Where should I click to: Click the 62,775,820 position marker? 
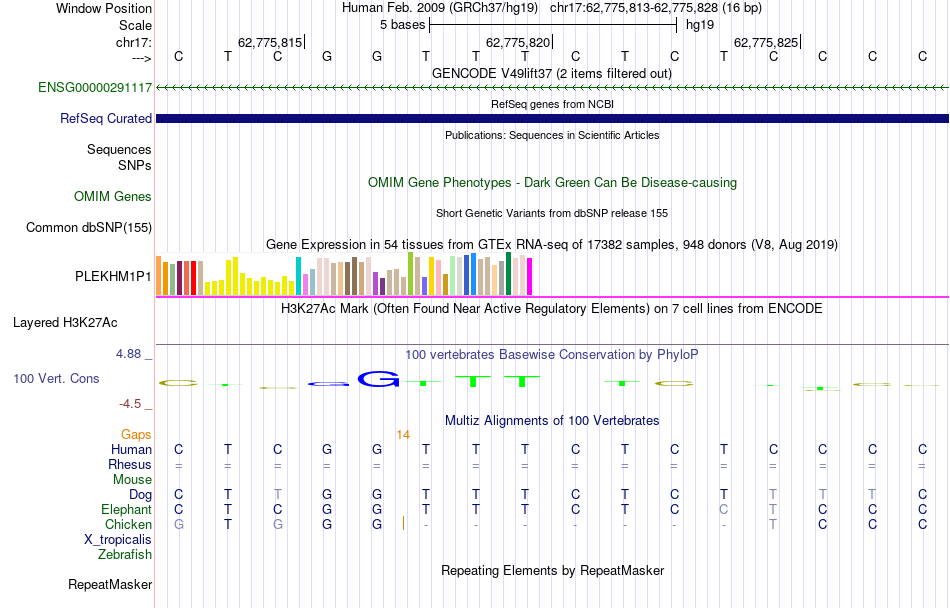click(x=519, y=42)
